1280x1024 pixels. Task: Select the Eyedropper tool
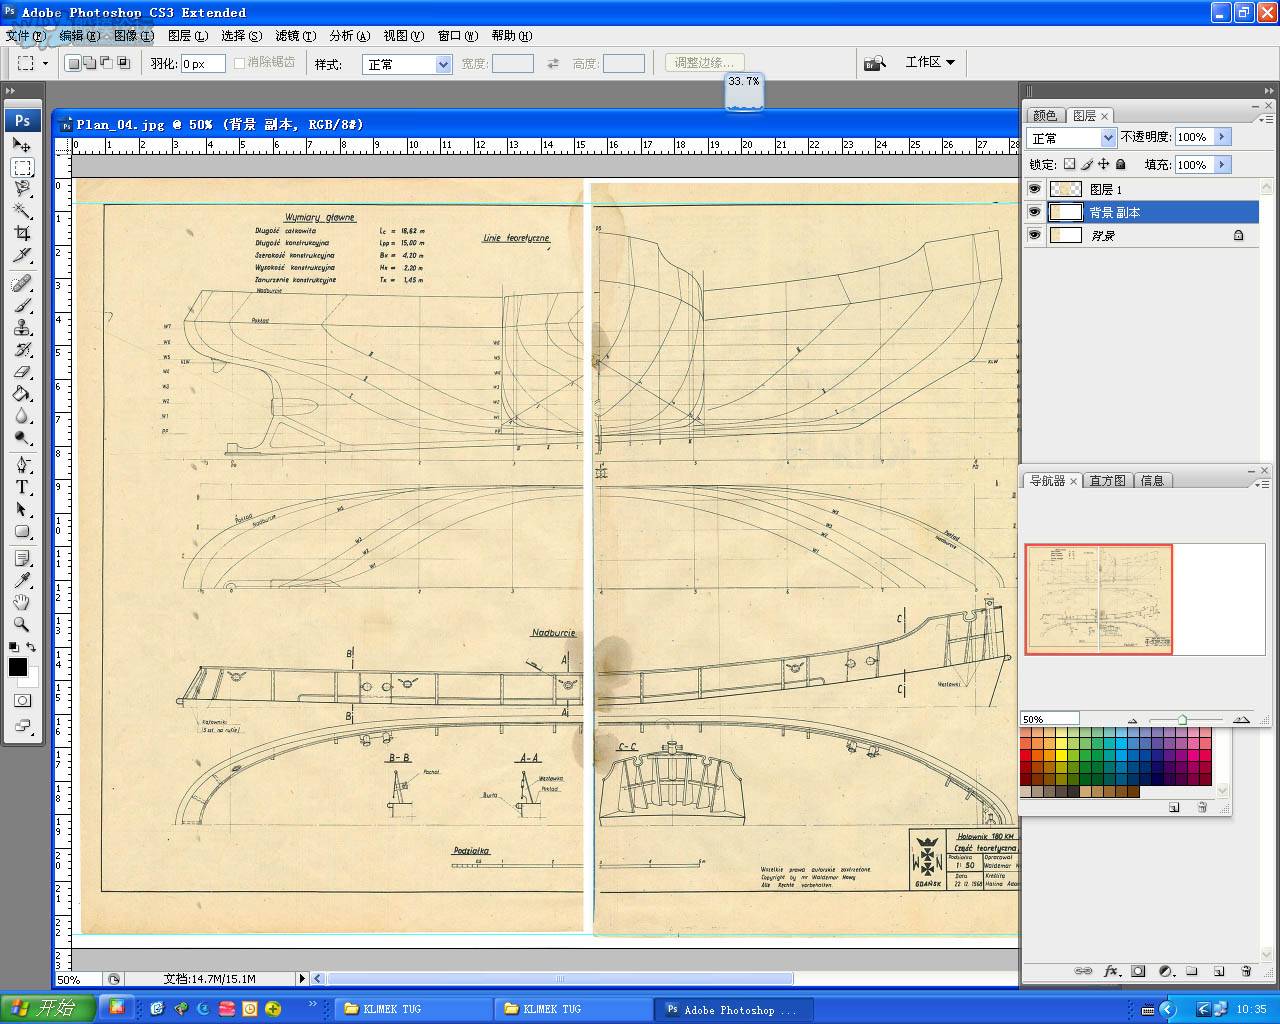pyautogui.click(x=22, y=581)
